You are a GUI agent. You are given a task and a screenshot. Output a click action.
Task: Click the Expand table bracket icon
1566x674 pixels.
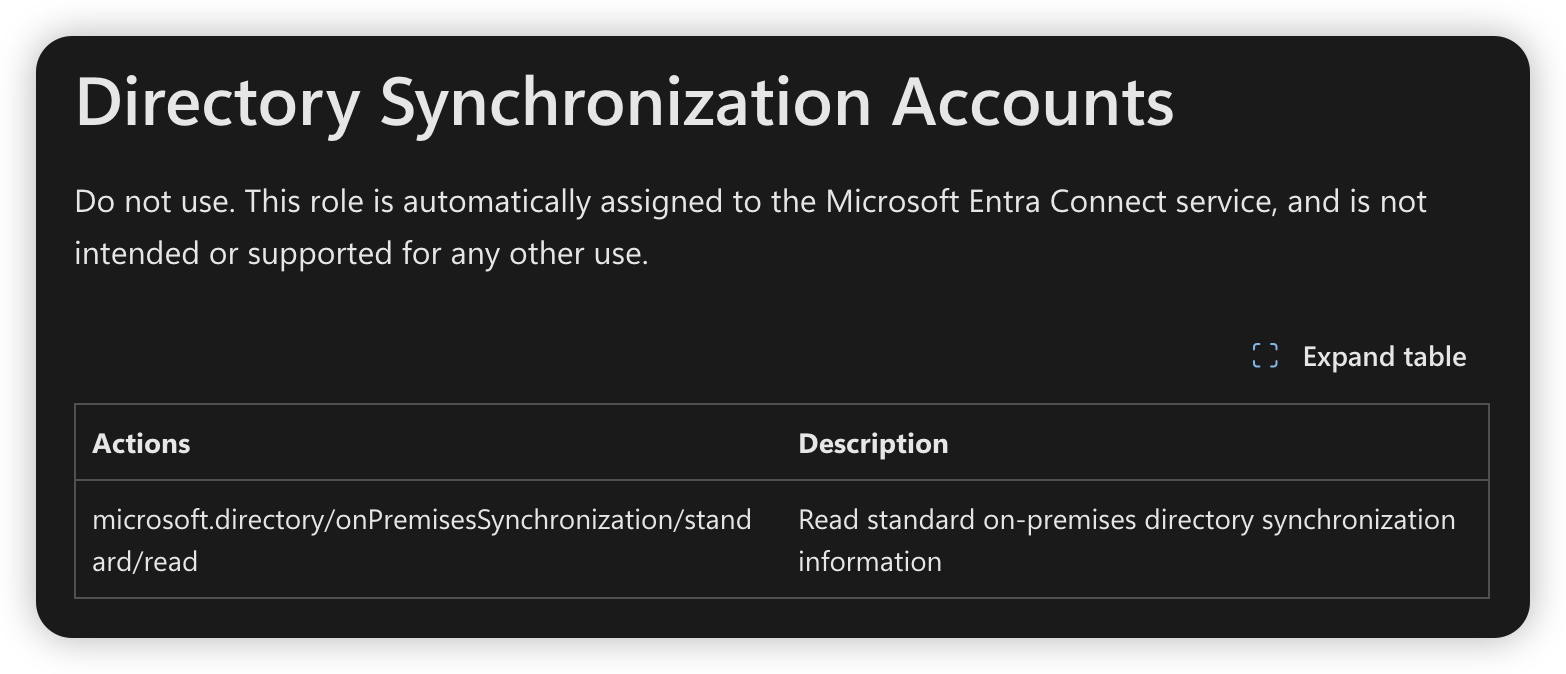coord(1265,356)
